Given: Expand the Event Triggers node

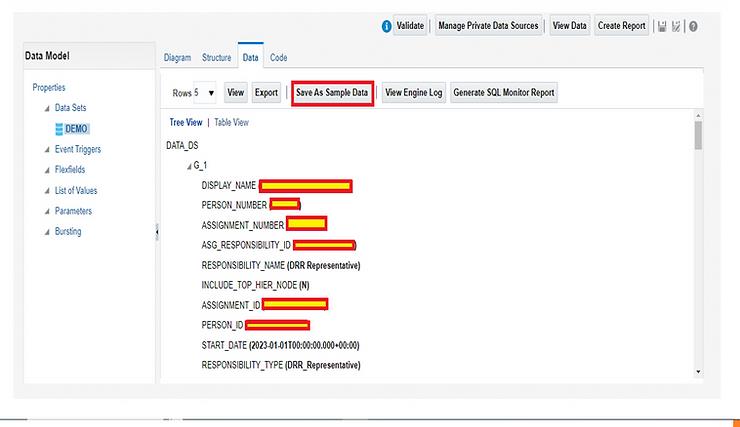Looking at the screenshot, I should [47, 150].
